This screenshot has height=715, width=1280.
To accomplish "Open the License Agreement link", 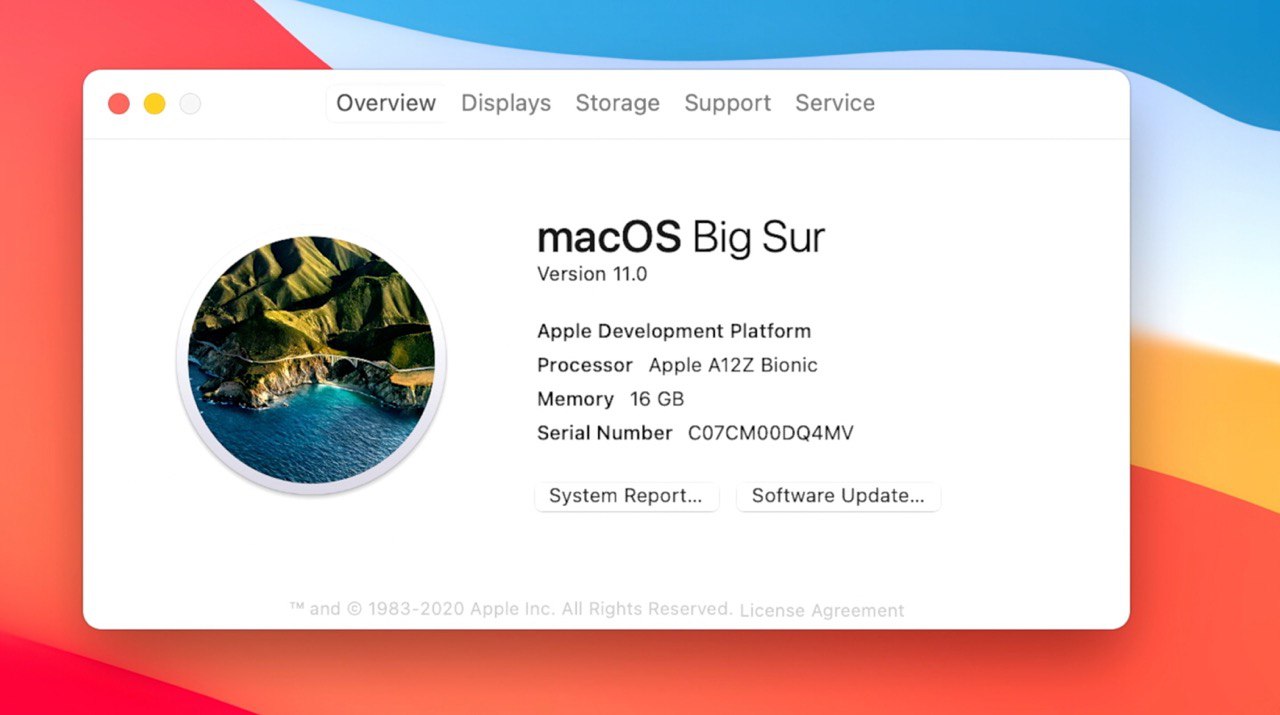I will click(x=822, y=610).
